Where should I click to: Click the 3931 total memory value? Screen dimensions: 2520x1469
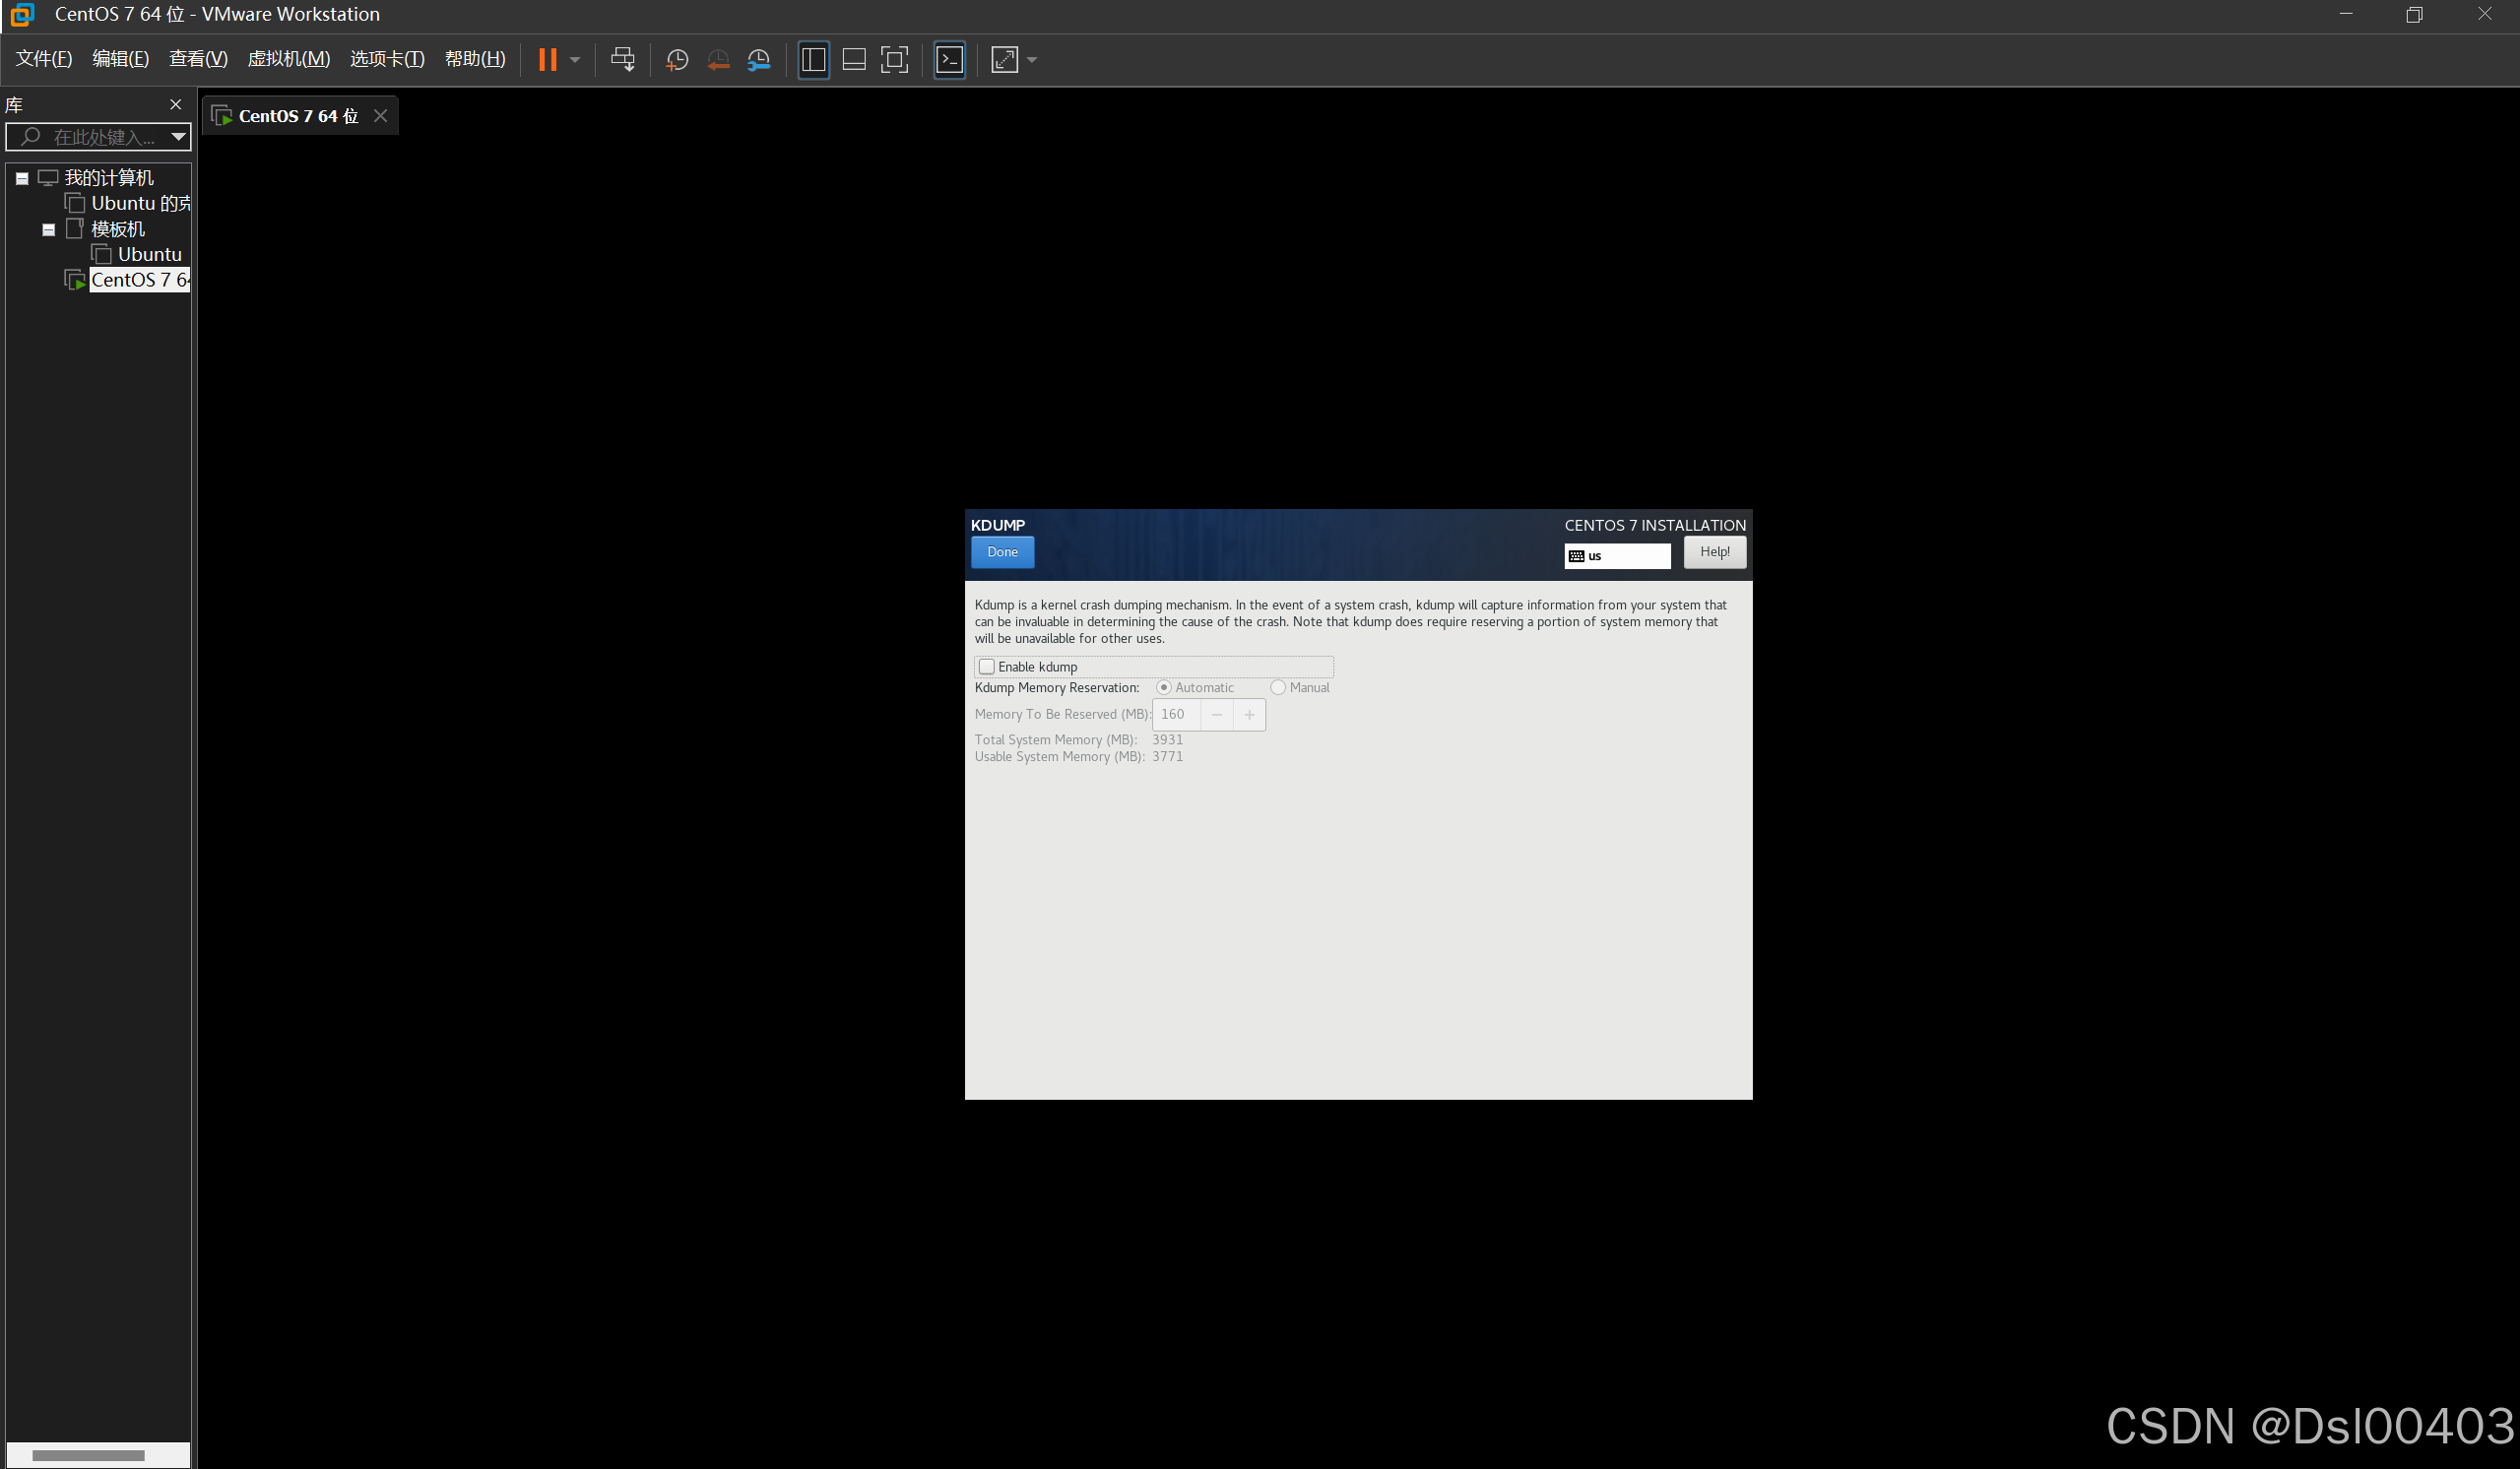[x=1167, y=740]
